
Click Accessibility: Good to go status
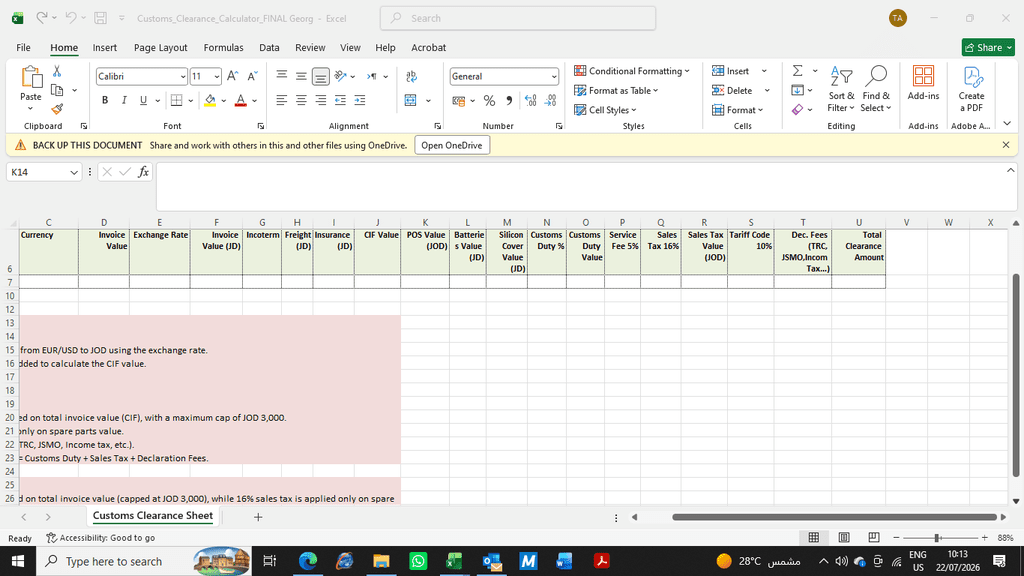click(x=101, y=537)
